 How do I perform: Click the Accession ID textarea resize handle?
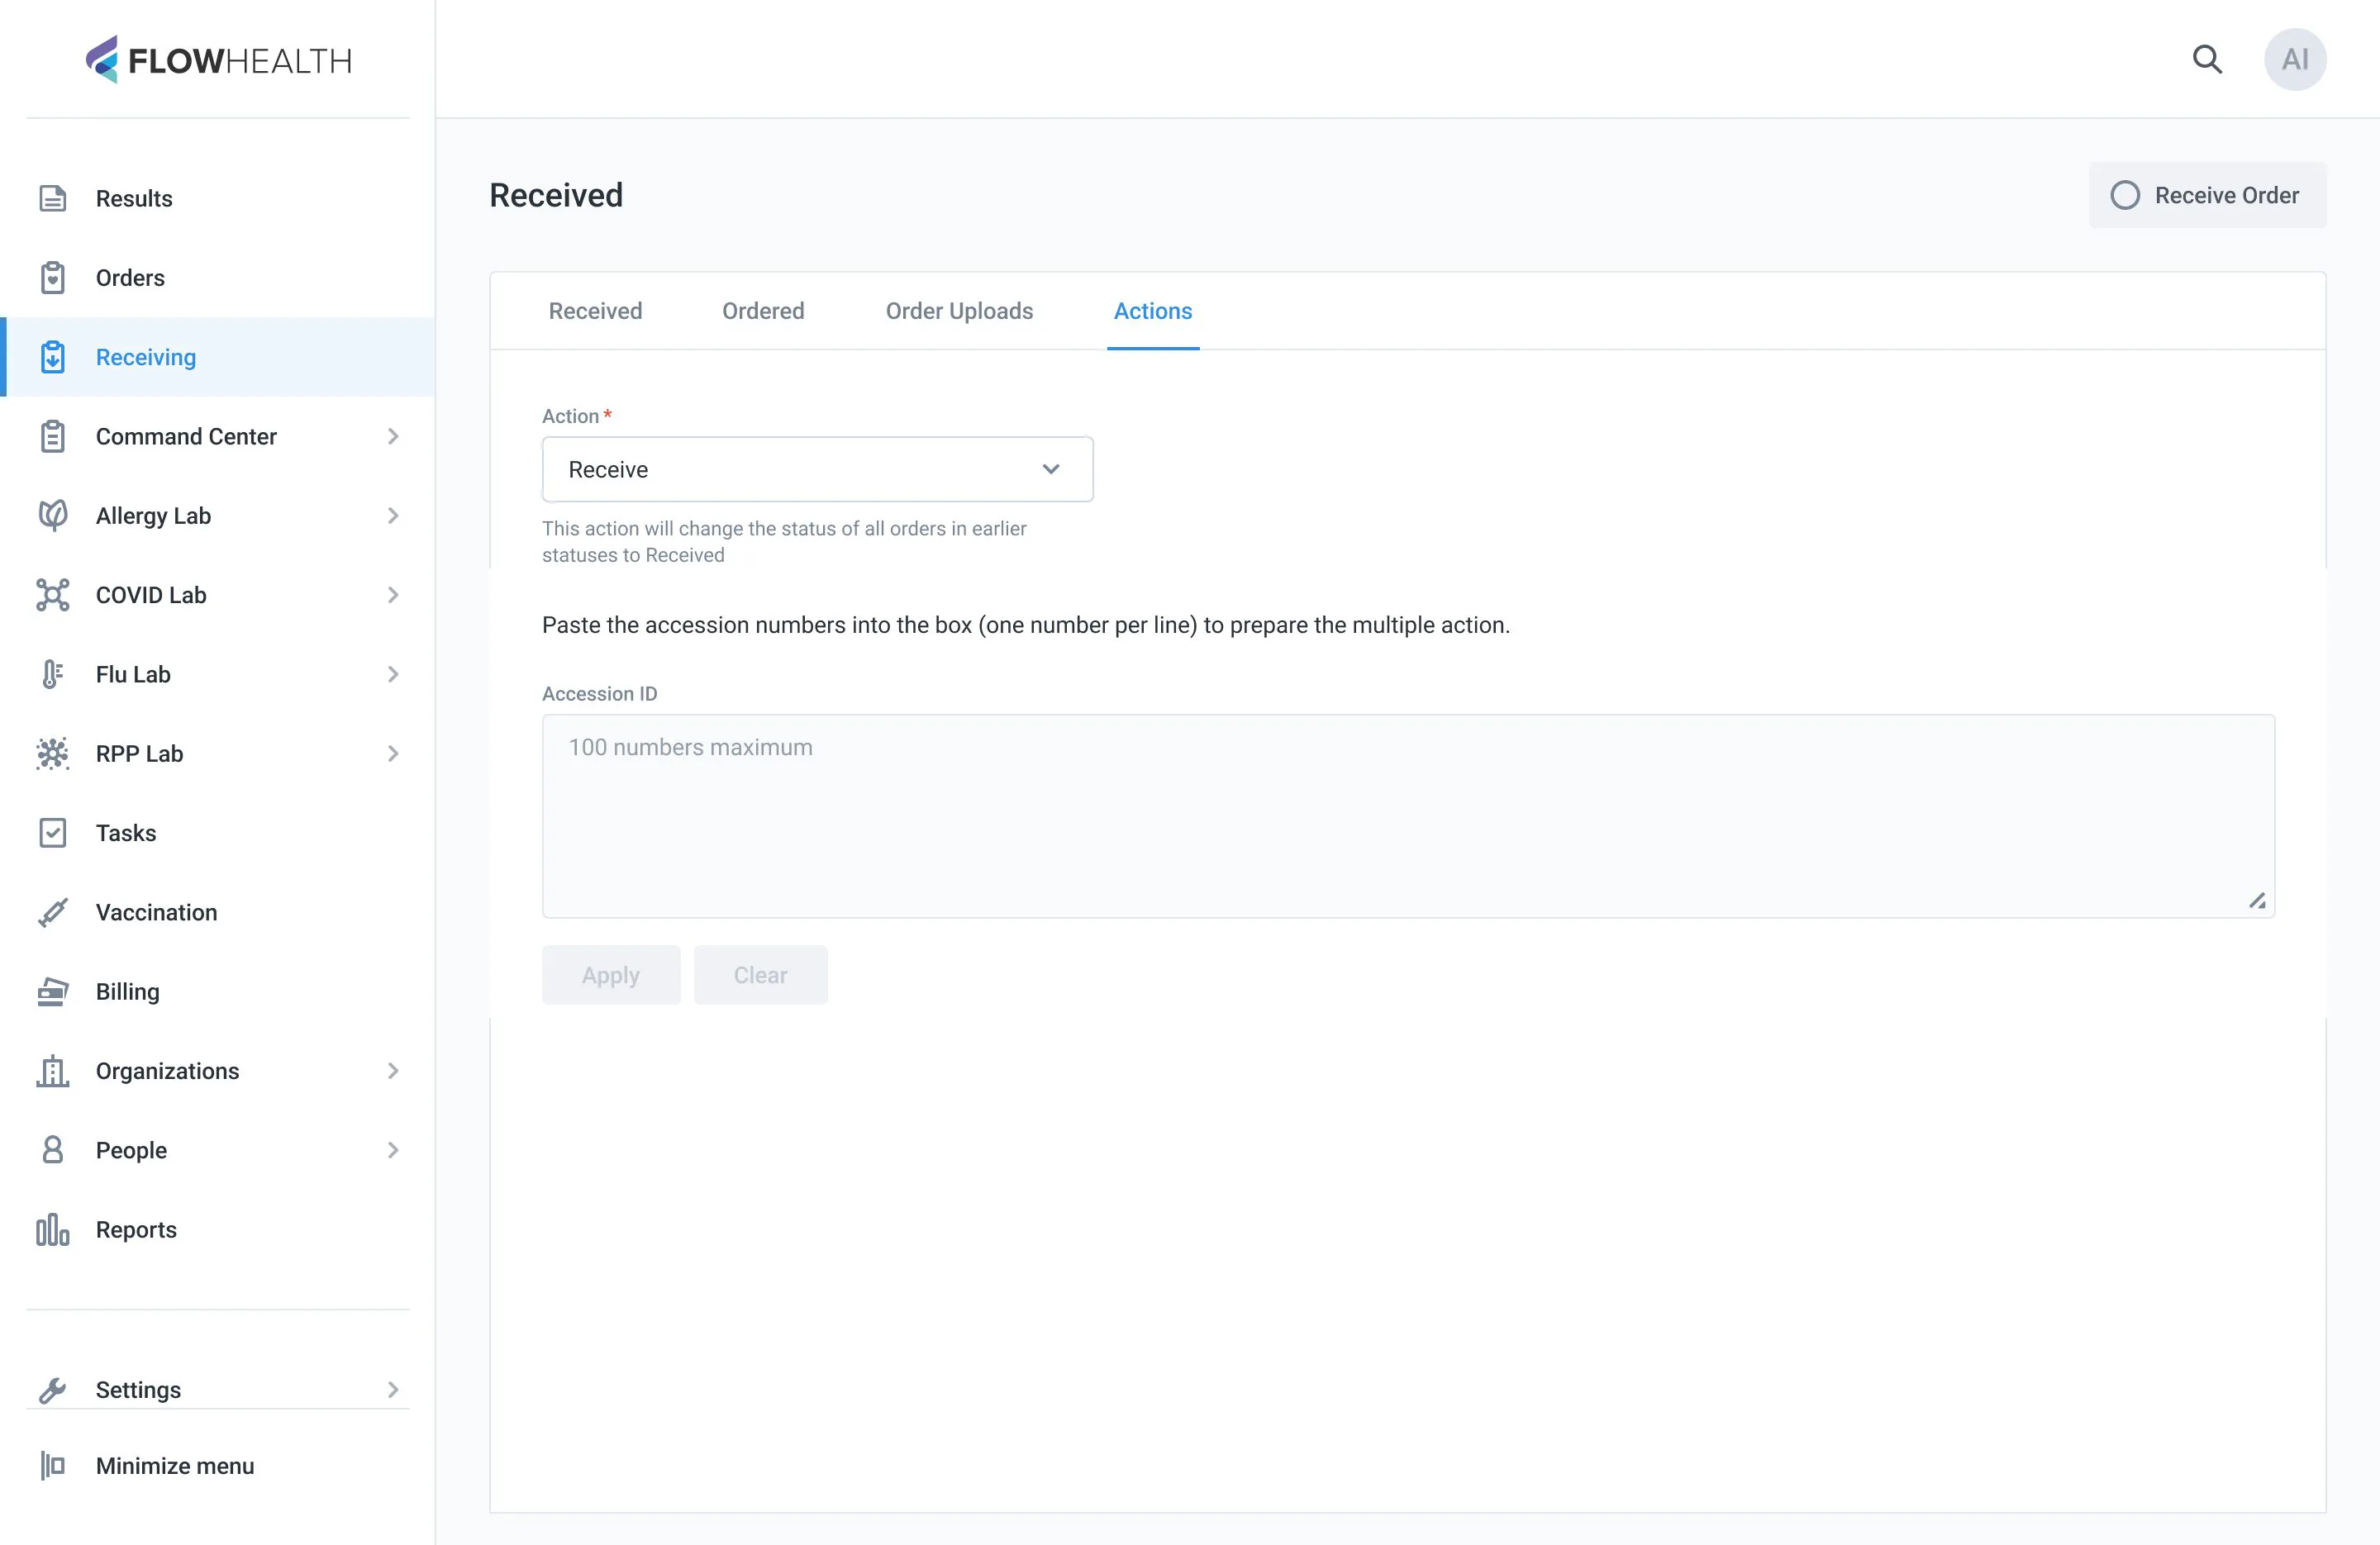coord(2257,901)
